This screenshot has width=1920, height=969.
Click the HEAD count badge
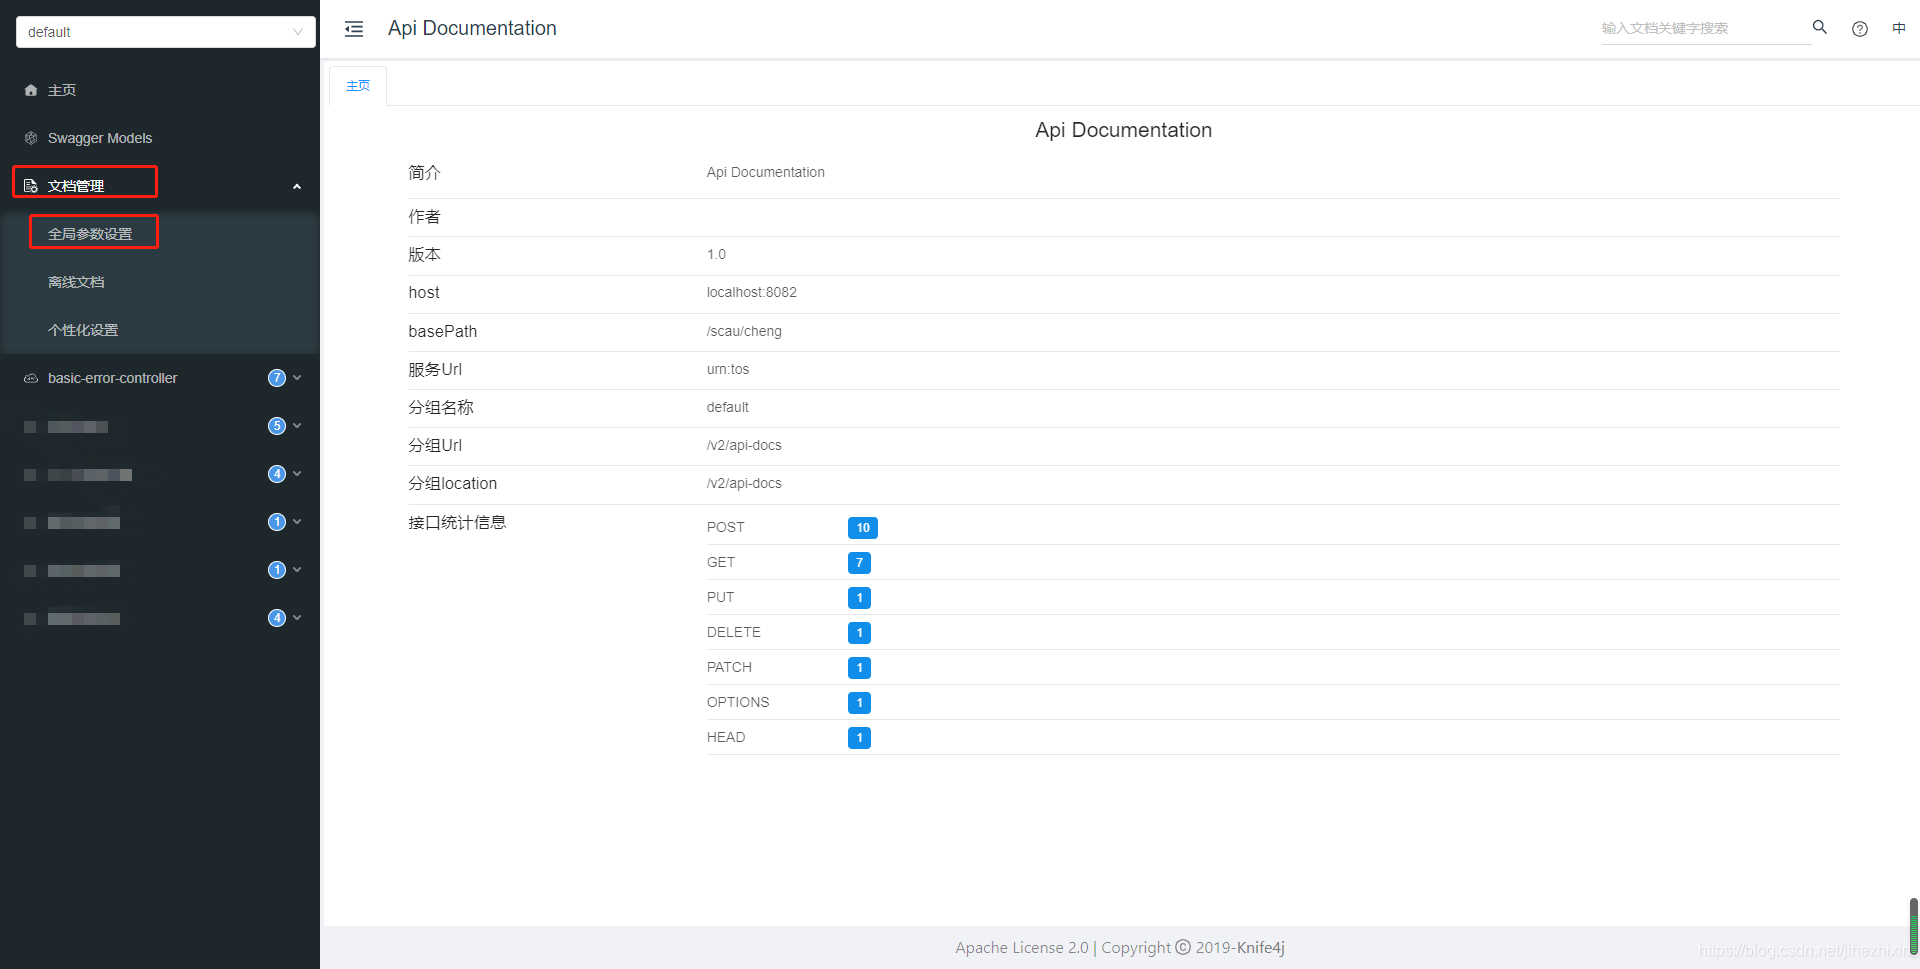859,738
